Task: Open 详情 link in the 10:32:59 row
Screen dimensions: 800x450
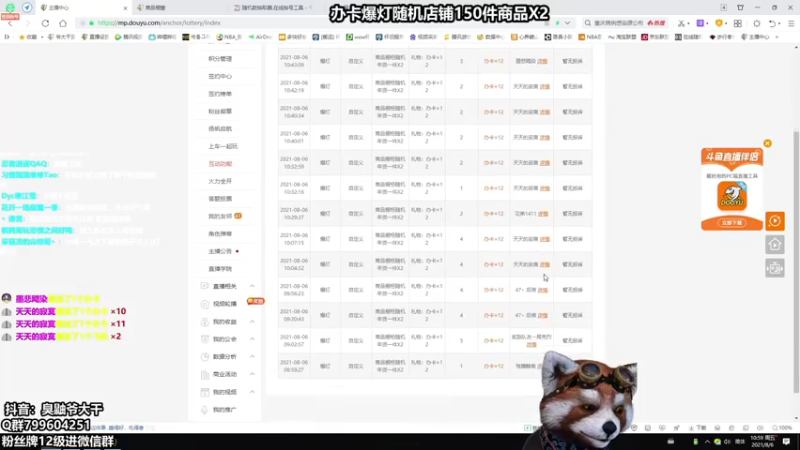Action: 545,163
